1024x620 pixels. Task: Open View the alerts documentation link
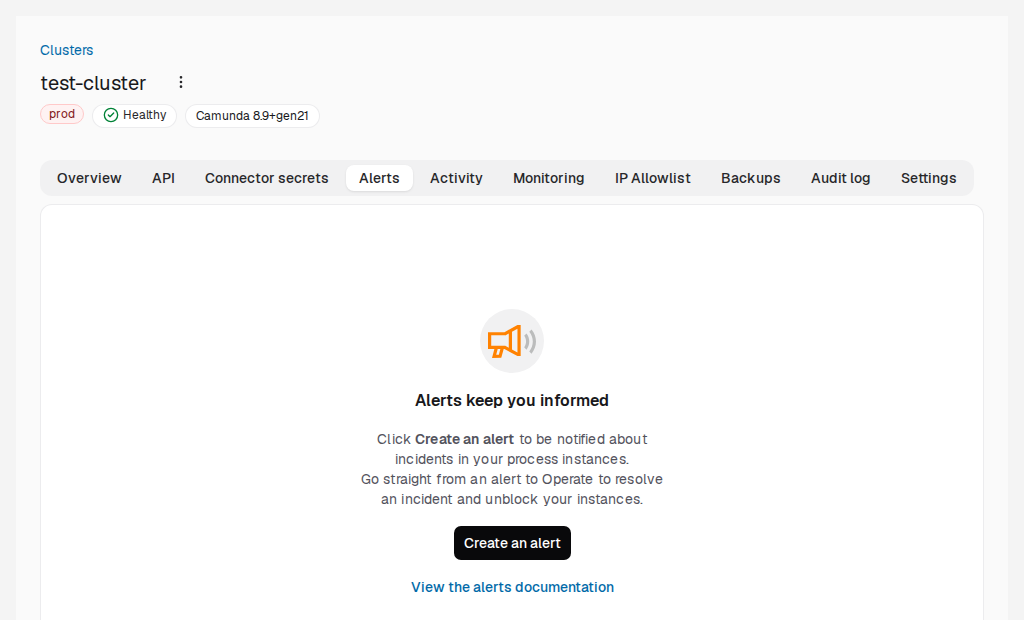tap(512, 587)
